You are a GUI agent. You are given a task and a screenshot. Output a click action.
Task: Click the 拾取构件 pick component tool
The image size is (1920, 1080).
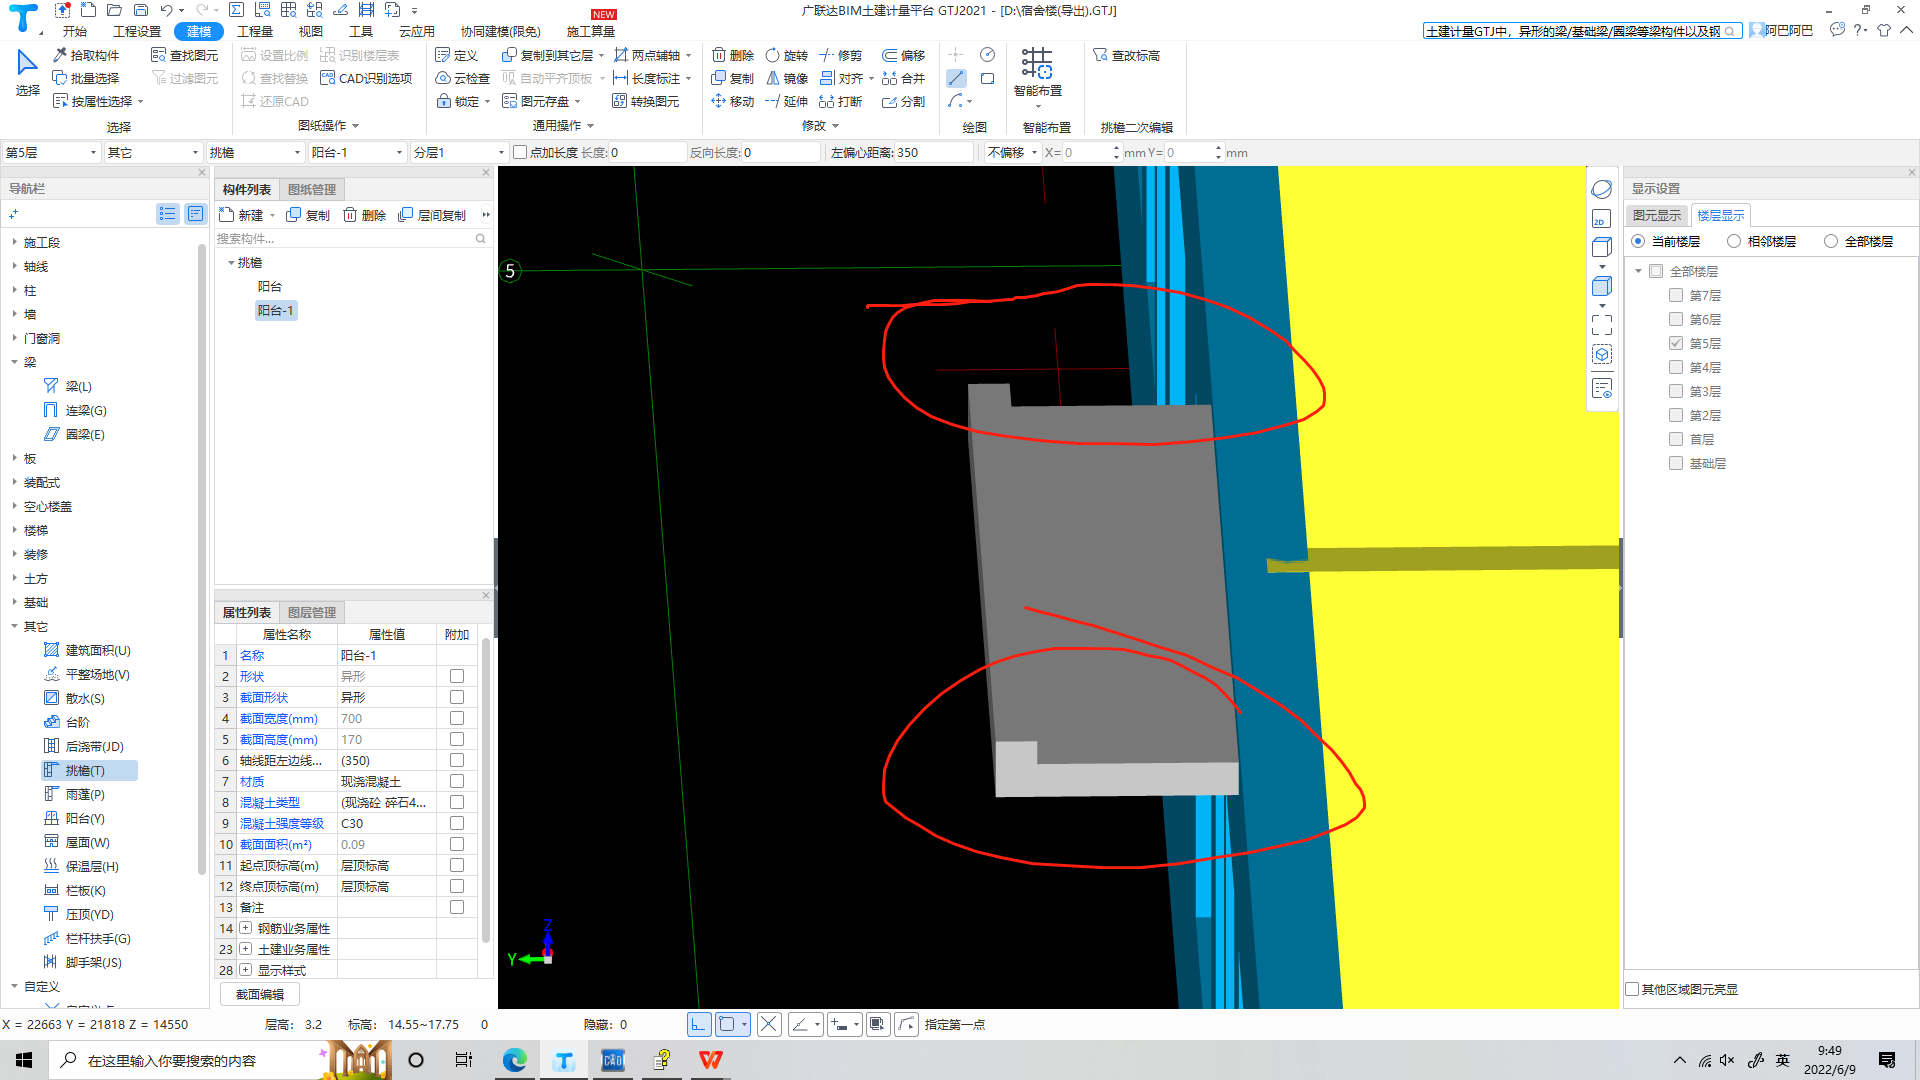point(86,55)
